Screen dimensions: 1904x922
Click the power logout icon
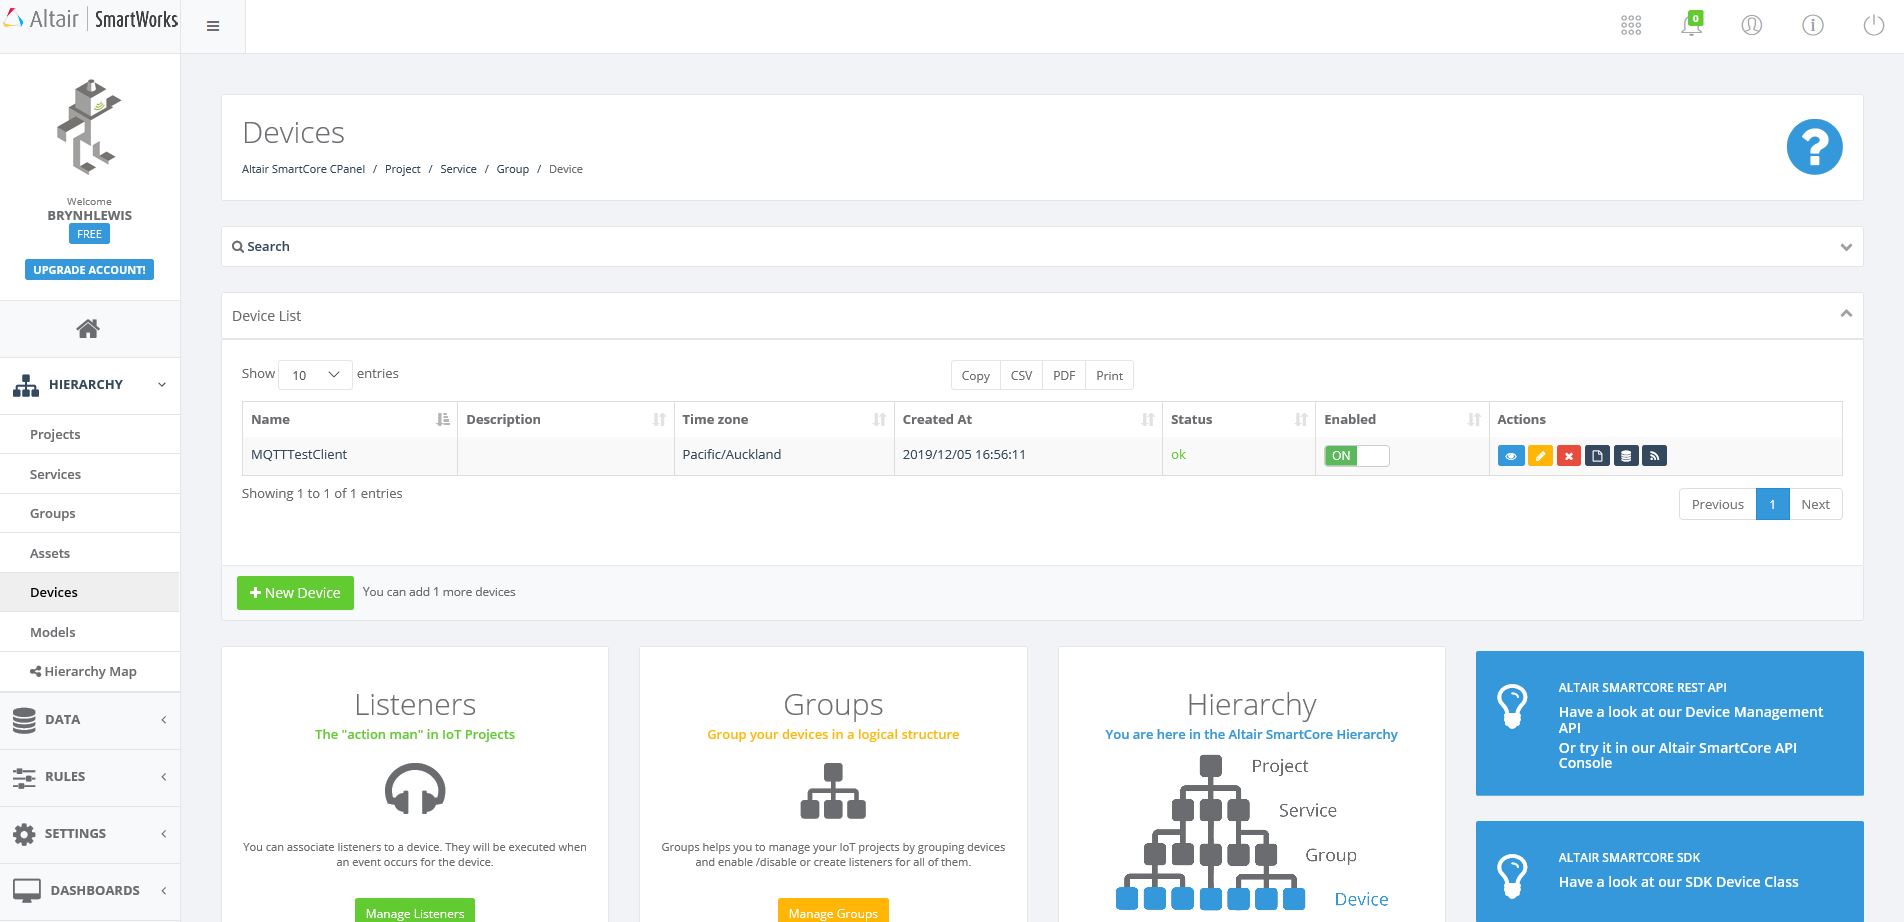pyautogui.click(x=1874, y=25)
